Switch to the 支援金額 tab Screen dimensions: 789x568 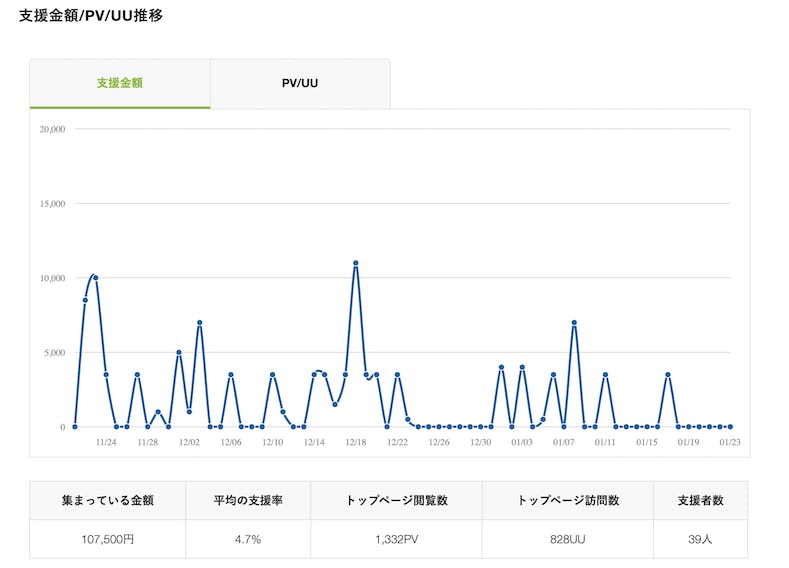coord(120,83)
